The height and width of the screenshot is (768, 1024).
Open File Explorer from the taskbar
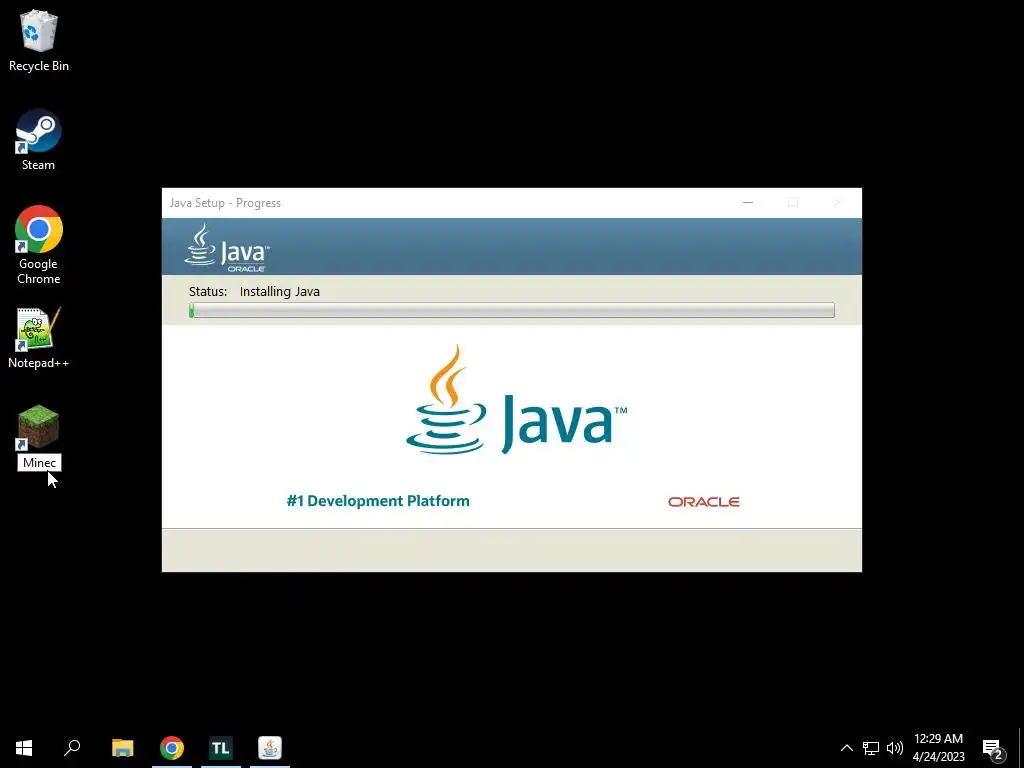click(123, 748)
